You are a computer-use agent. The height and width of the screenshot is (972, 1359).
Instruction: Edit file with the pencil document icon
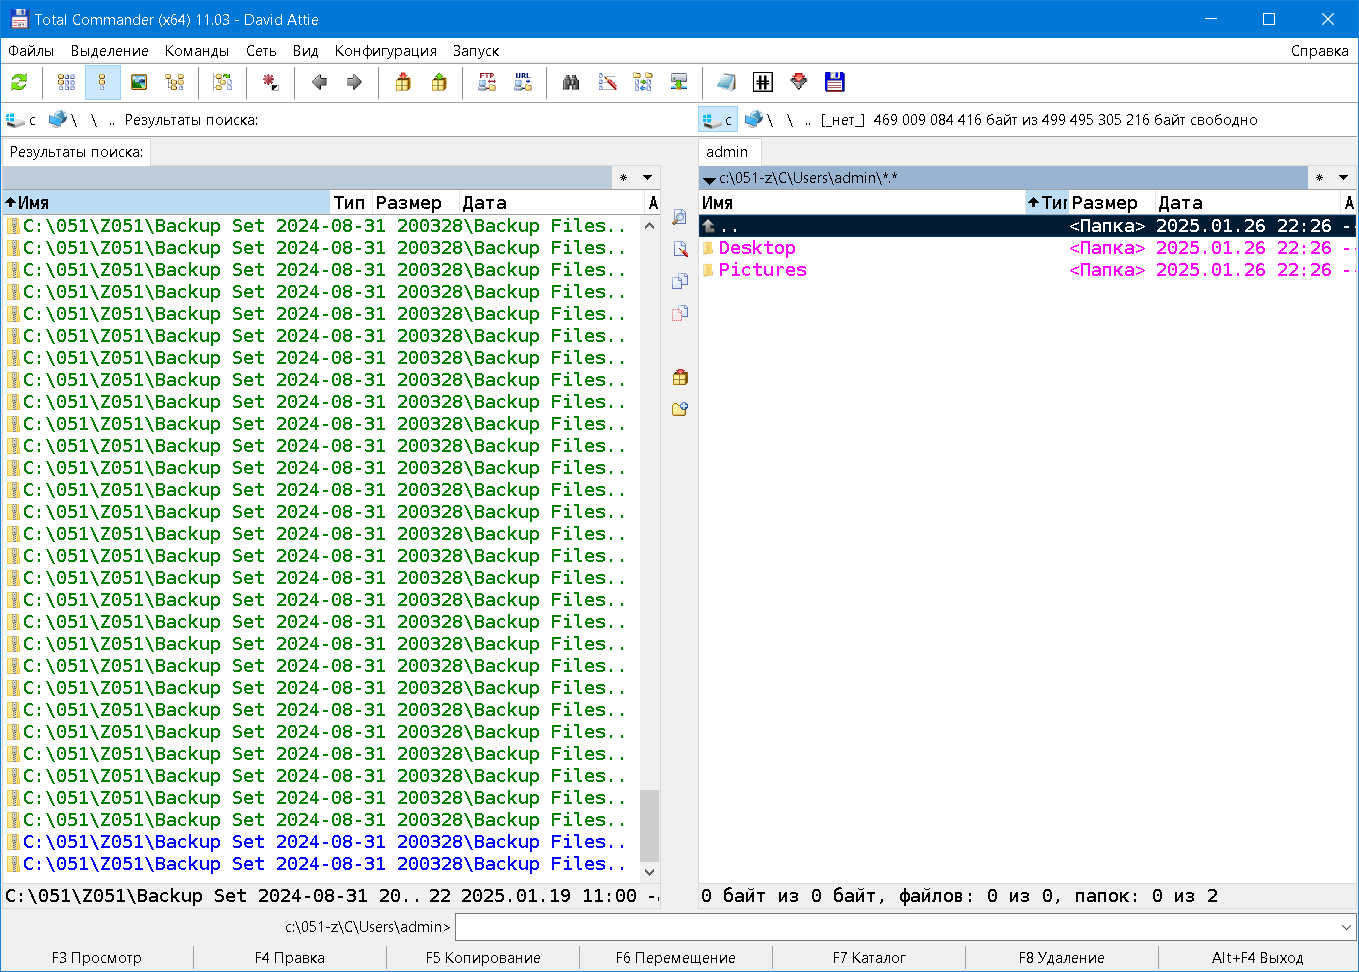pos(680,248)
